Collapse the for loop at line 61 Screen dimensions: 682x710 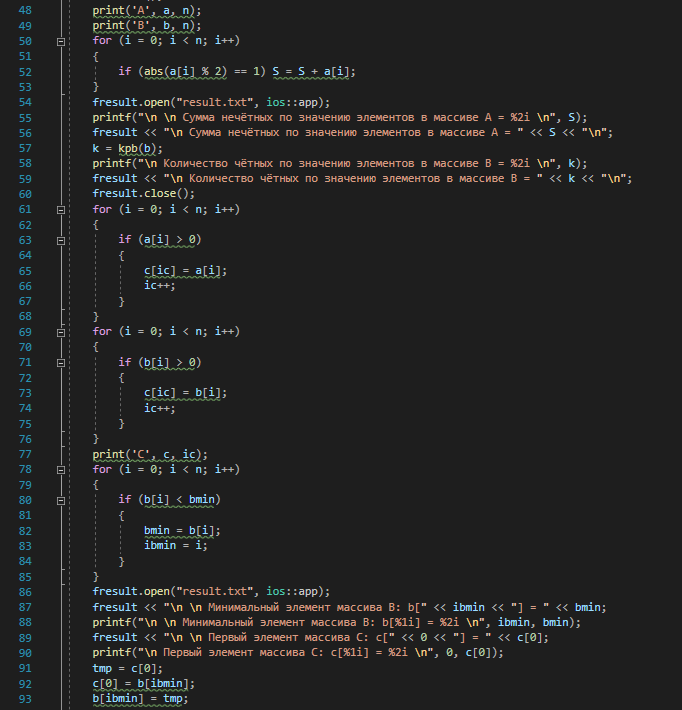(61, 210)
